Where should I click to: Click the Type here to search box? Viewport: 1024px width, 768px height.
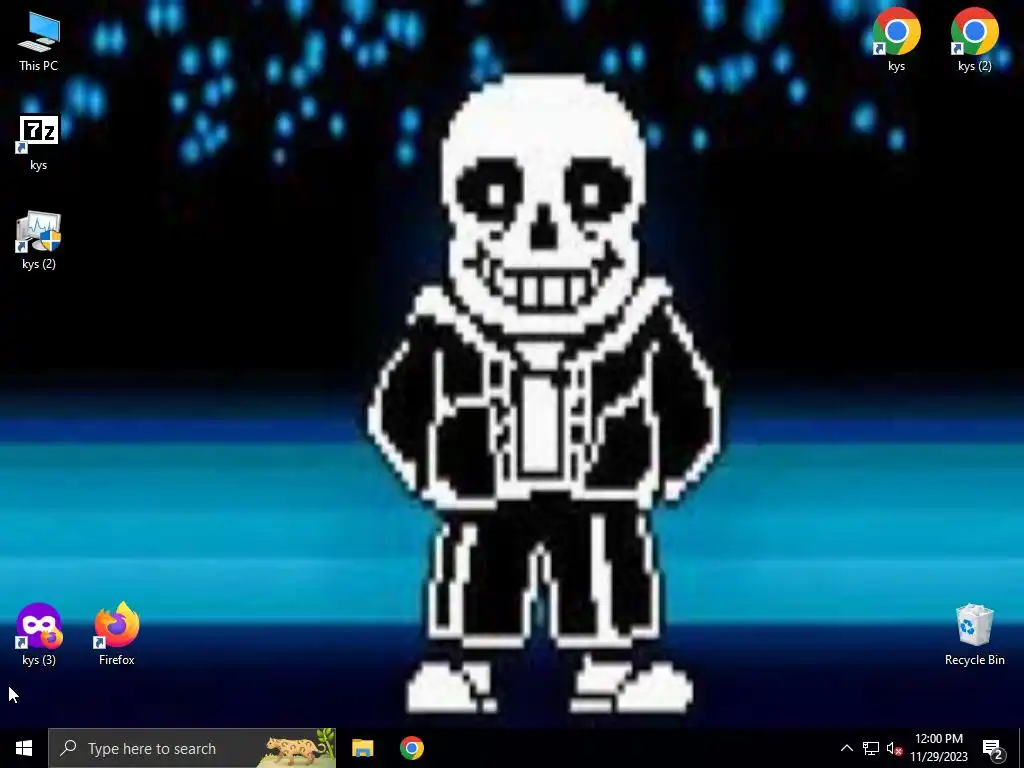[192, 748]
